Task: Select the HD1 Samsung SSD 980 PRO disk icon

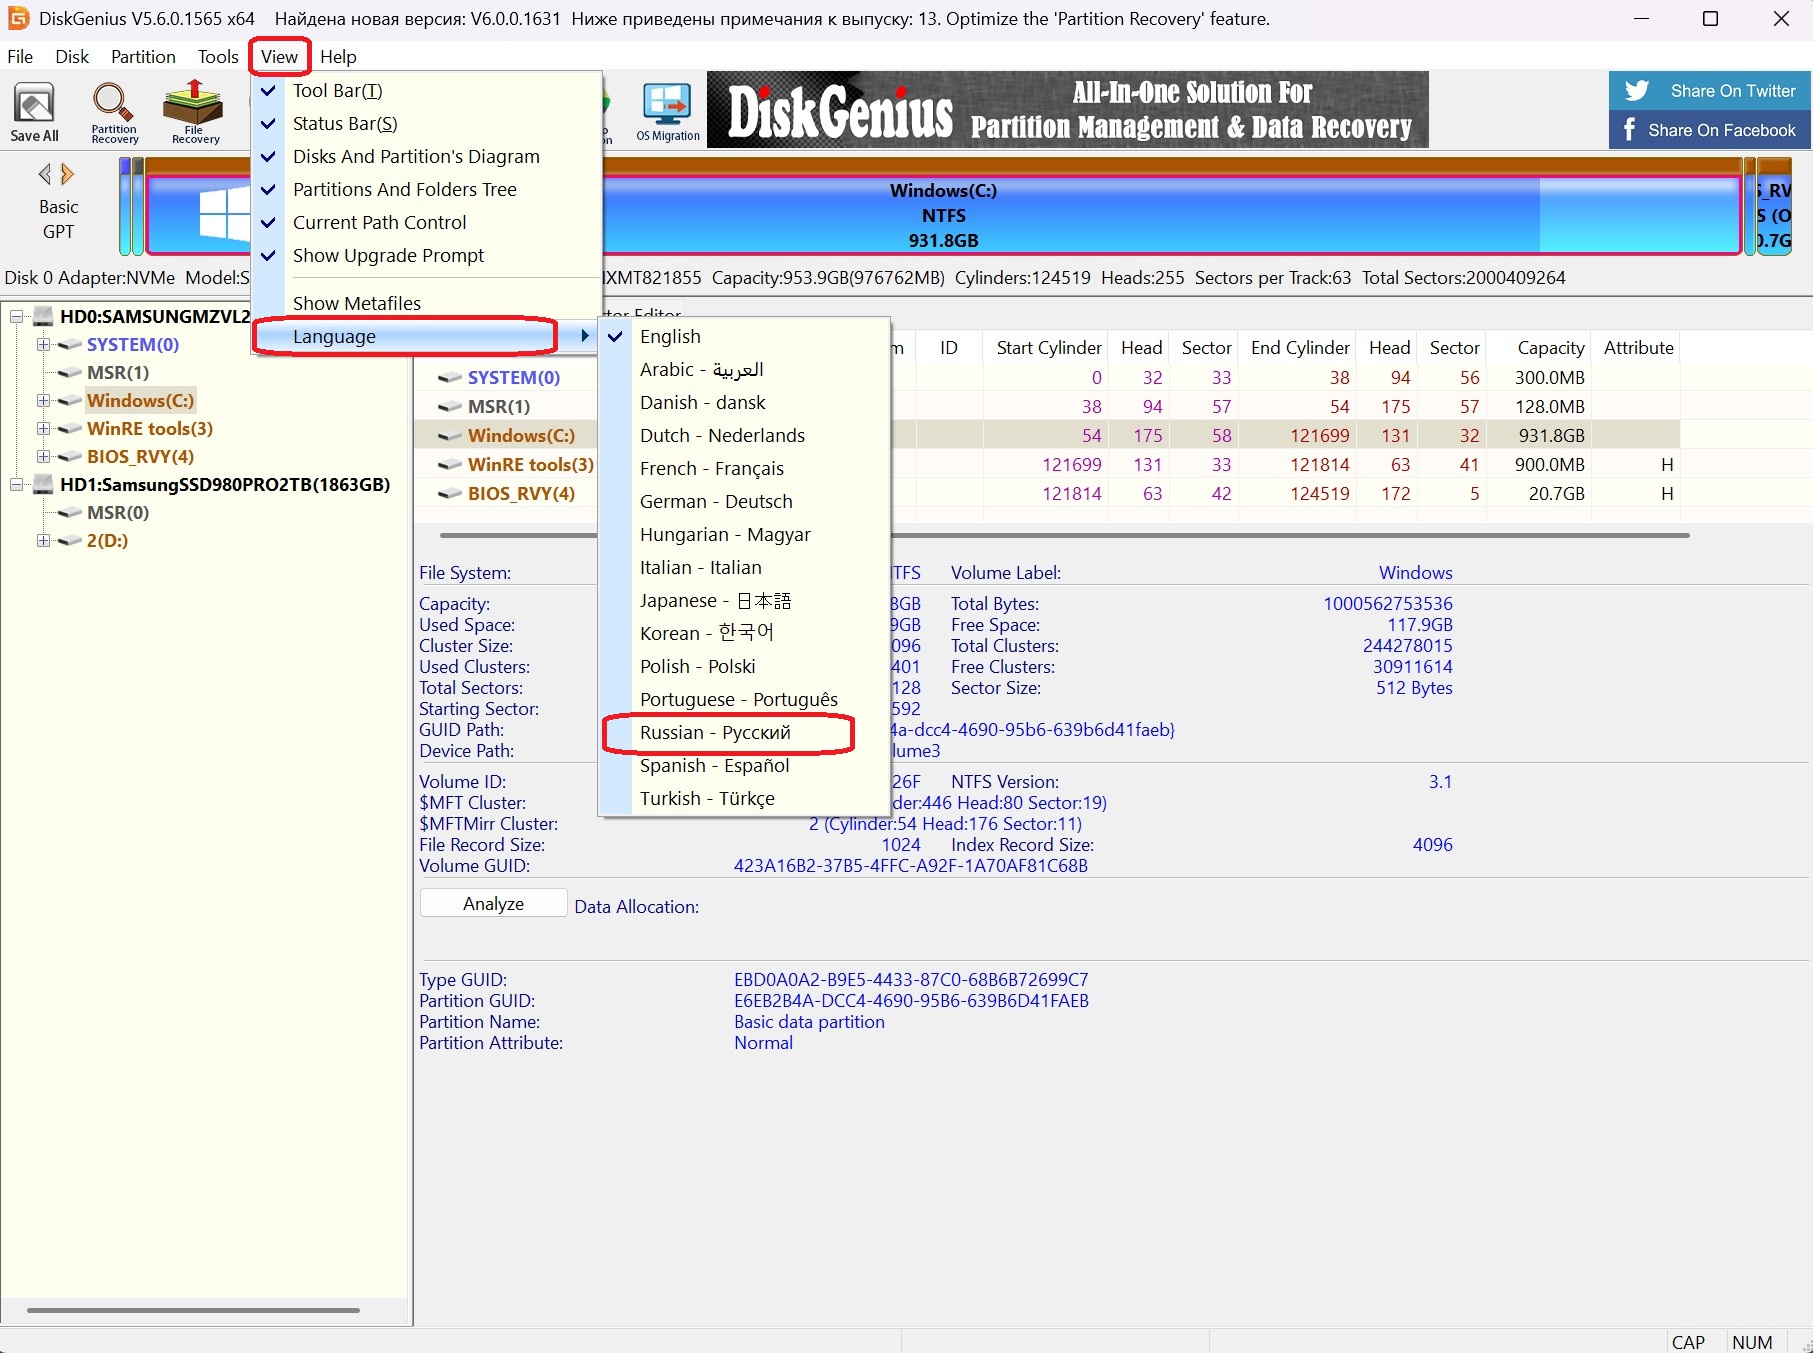Action: [x=43, y=485]
